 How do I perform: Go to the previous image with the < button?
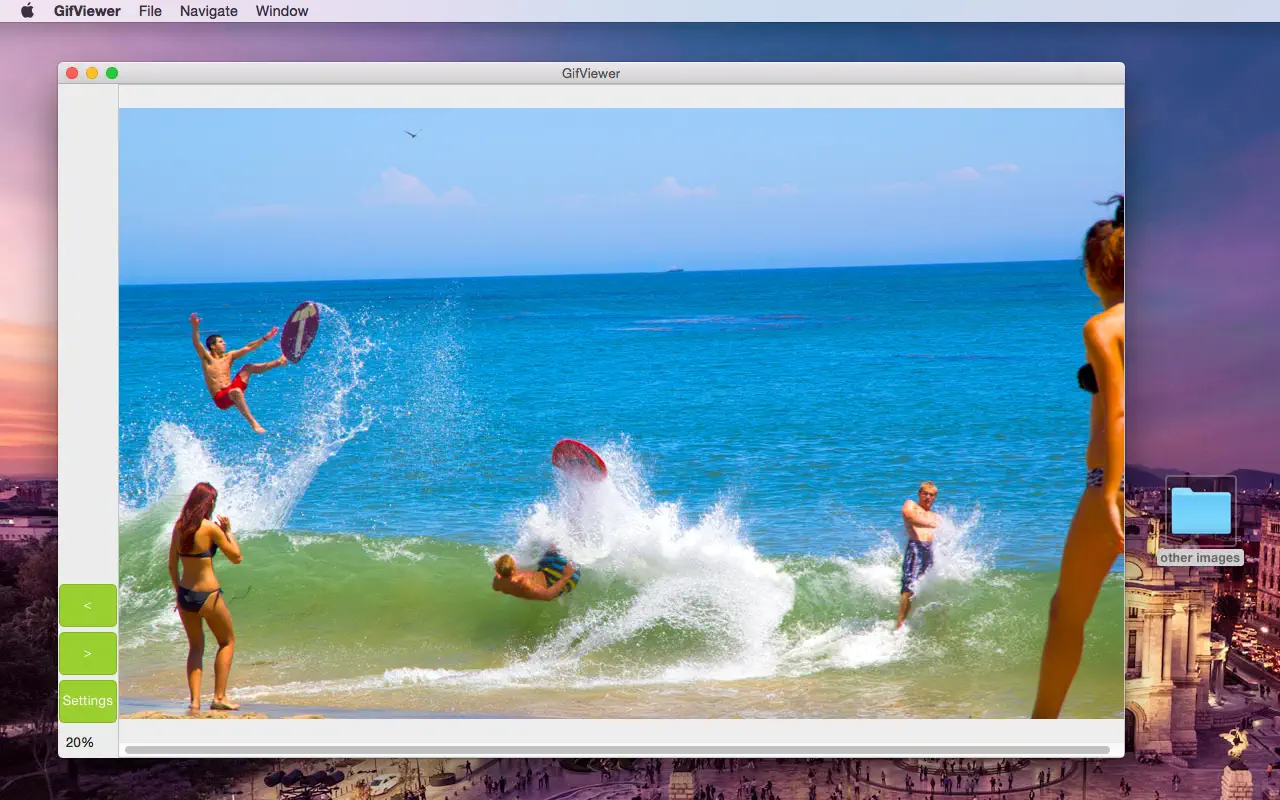pyautogui.click(x=87, y=605)
